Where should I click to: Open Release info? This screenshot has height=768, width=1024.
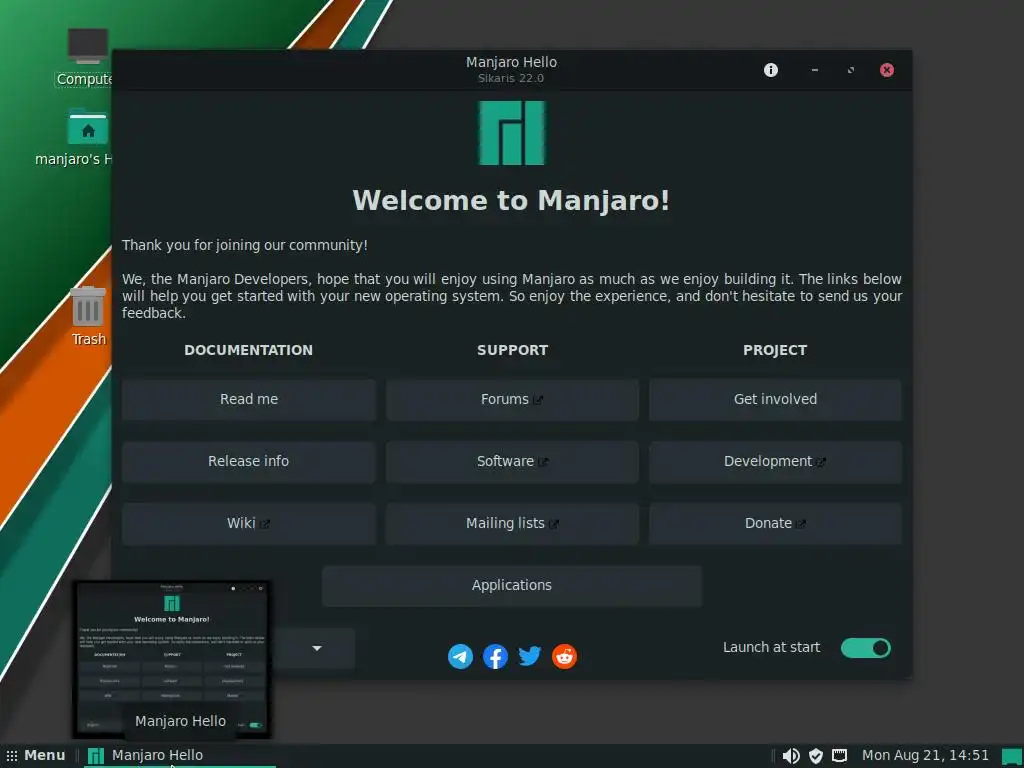coord(249,461)
